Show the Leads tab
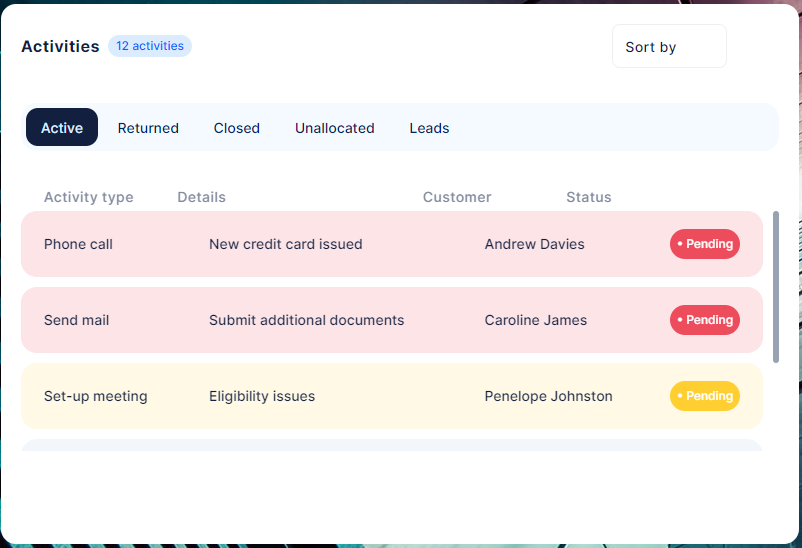This screenshot has height=548, width=802. click(429, 128)
